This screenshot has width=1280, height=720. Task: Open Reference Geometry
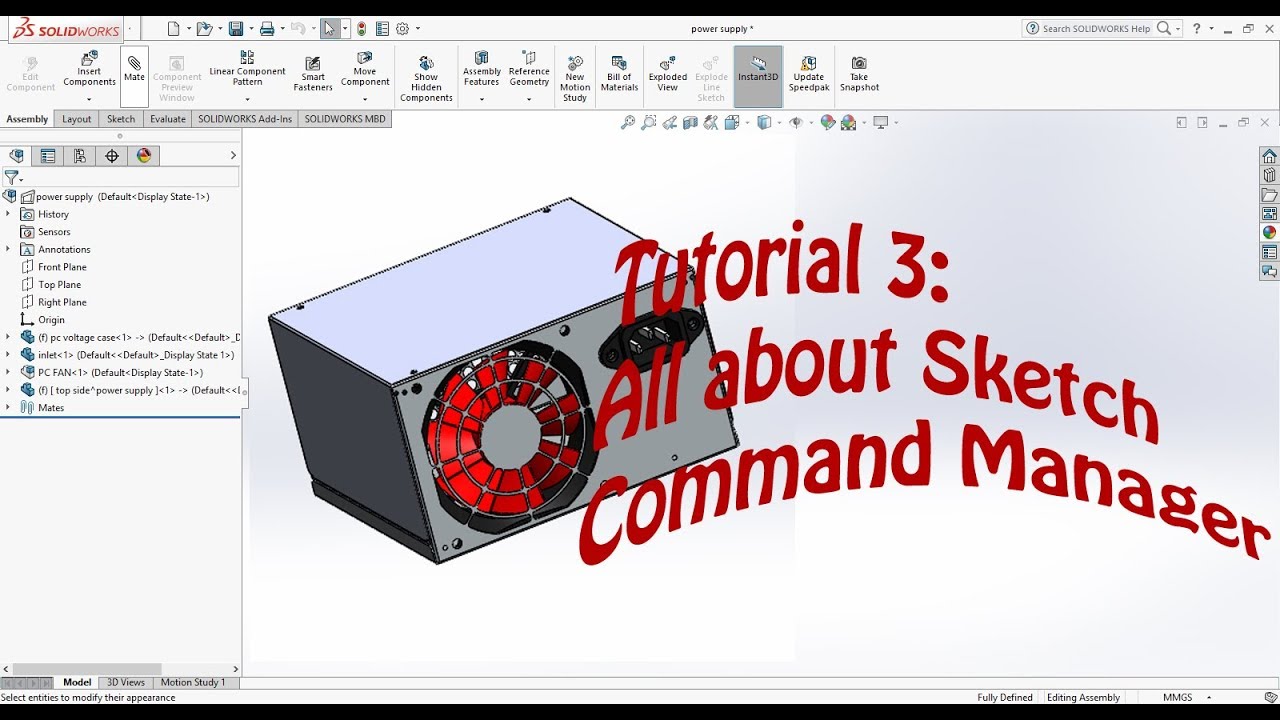click(x=529, y=70)
